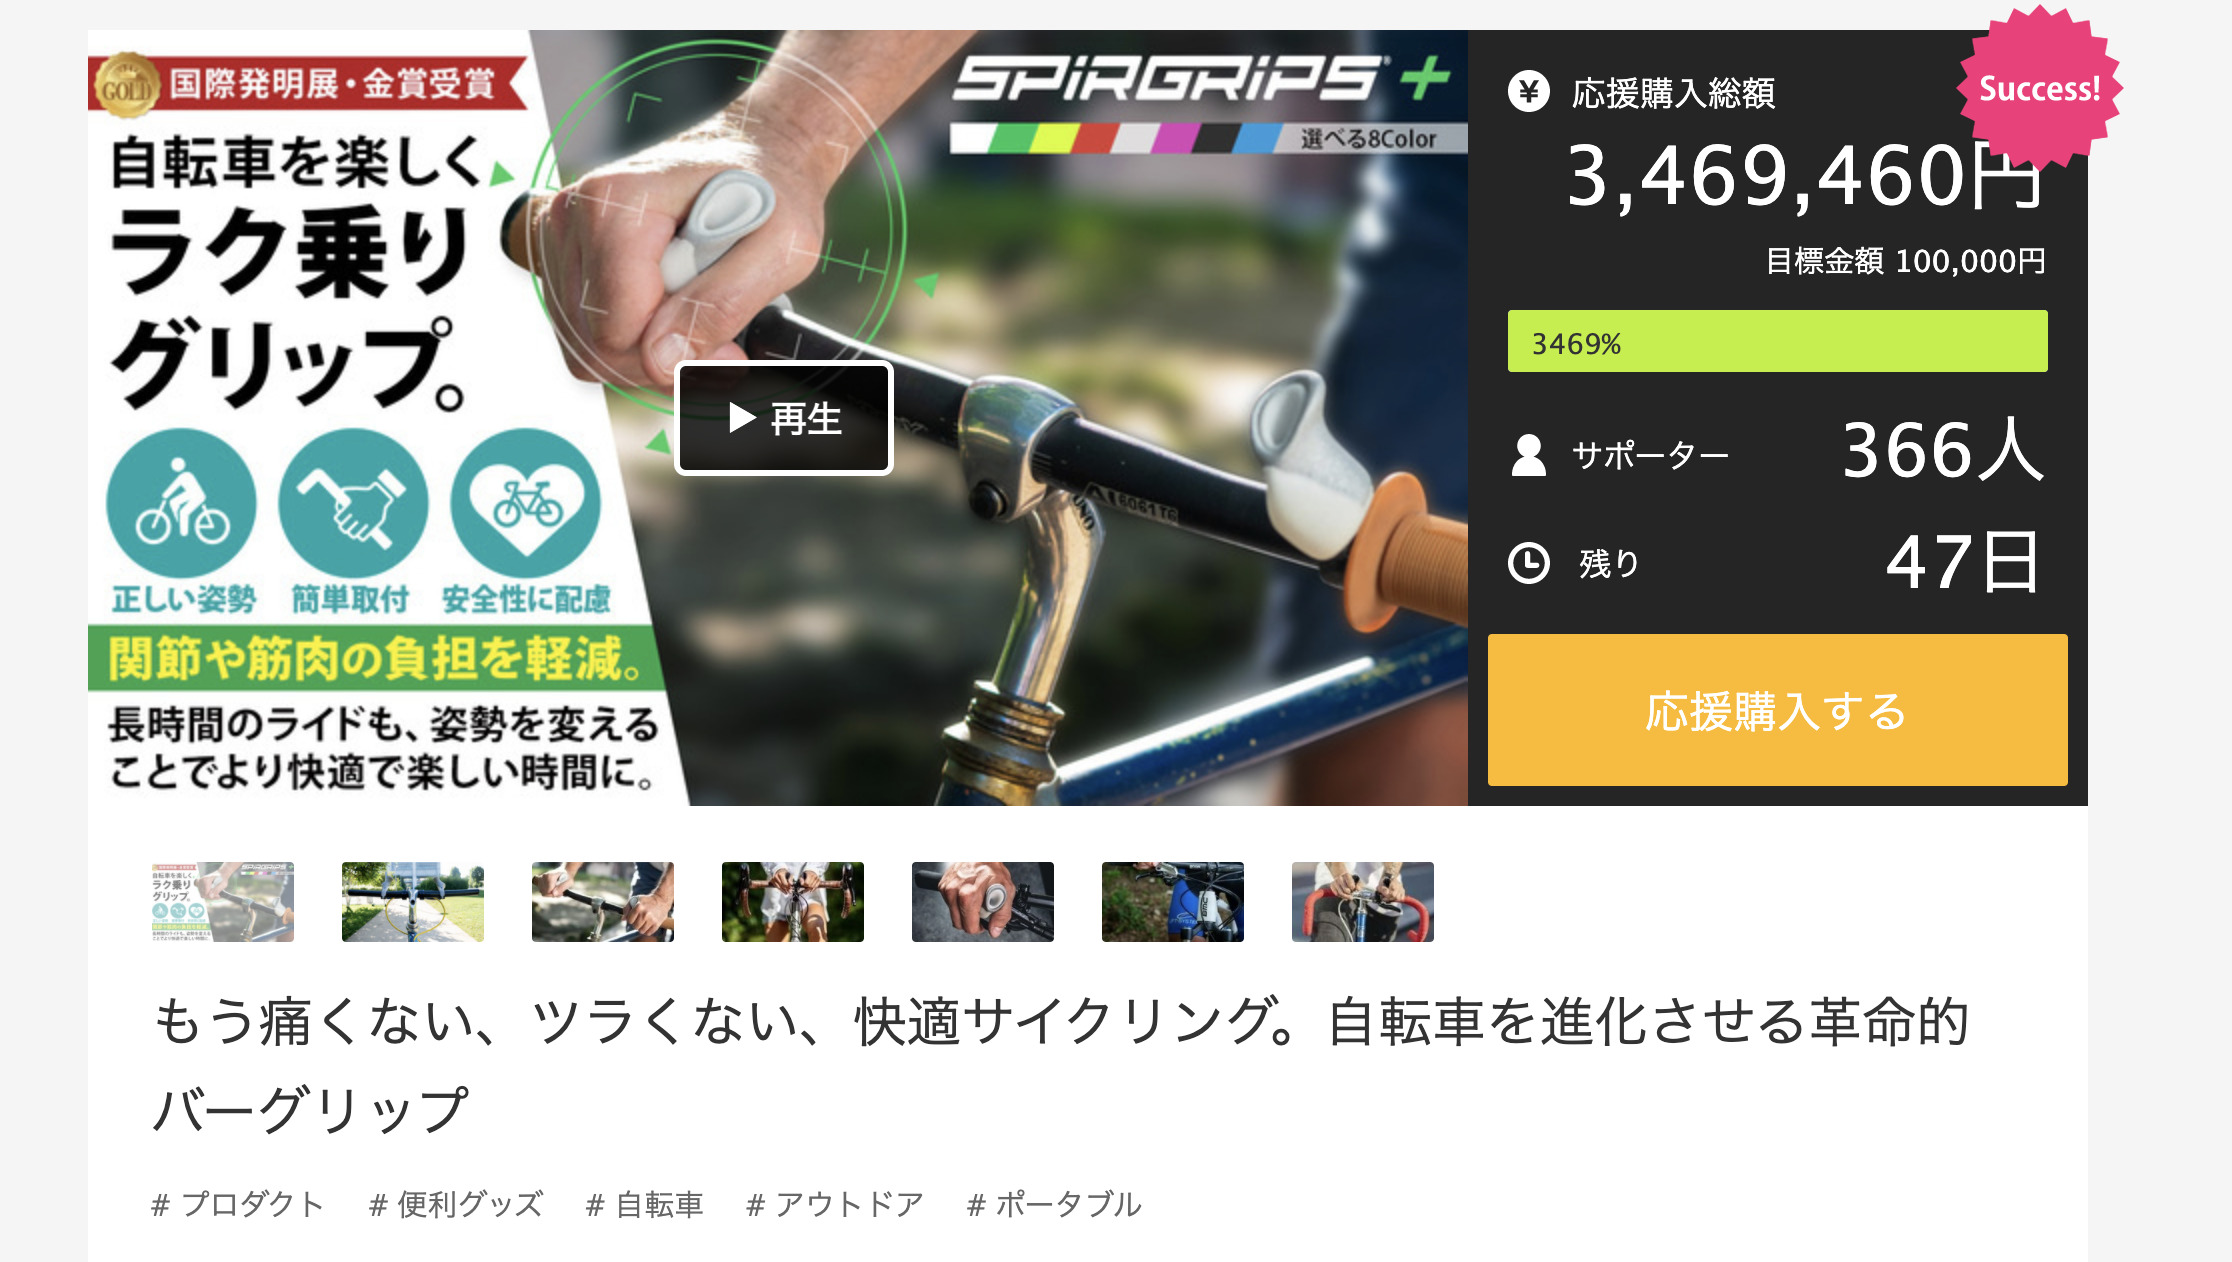
Task: Open the # 自転車 tag link
Action: [645, 1204]
